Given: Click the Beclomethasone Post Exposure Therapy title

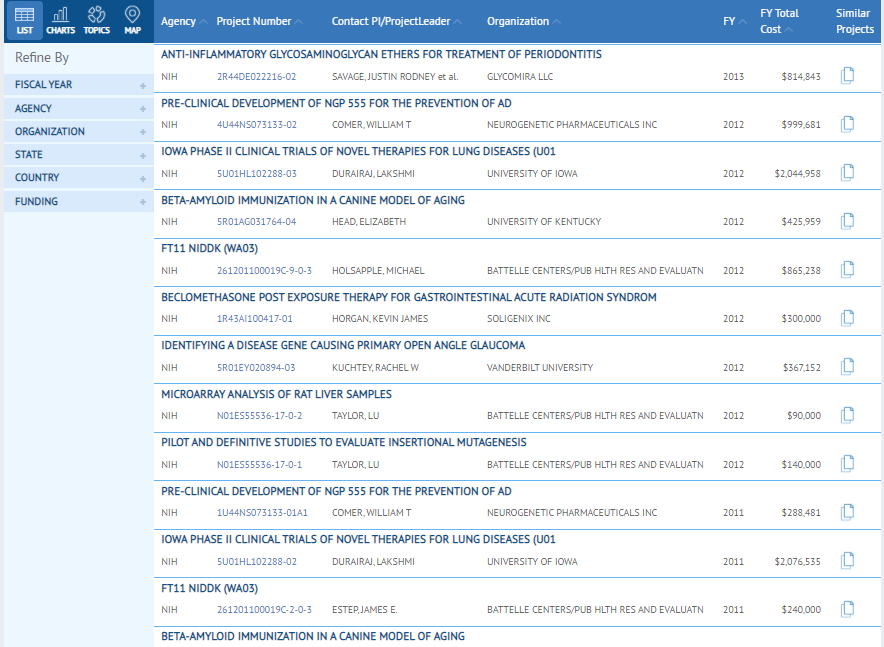Looking at the screenshot, I should click(409, 297).
